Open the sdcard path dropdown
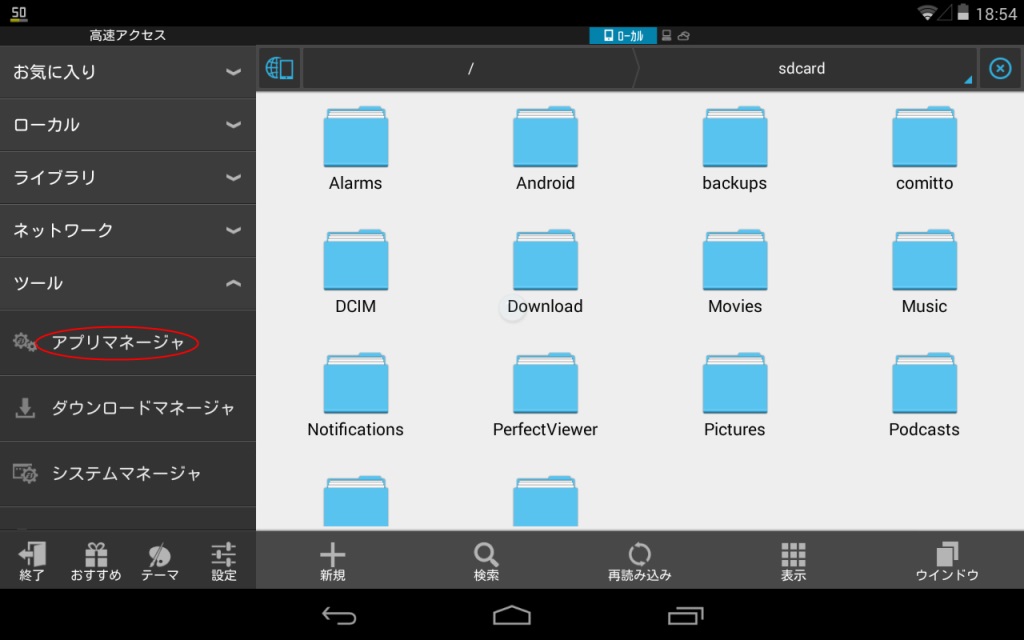The height and width of the screenshot is (640, 1024). click(805, 68)
